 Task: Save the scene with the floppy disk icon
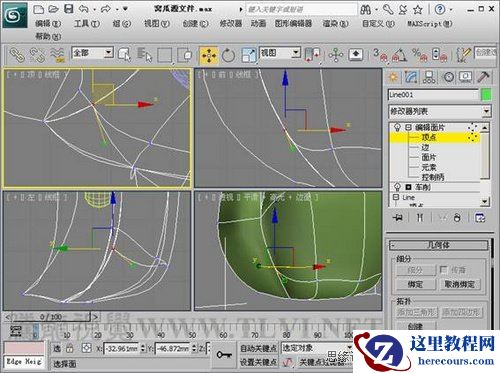(68, 9)
